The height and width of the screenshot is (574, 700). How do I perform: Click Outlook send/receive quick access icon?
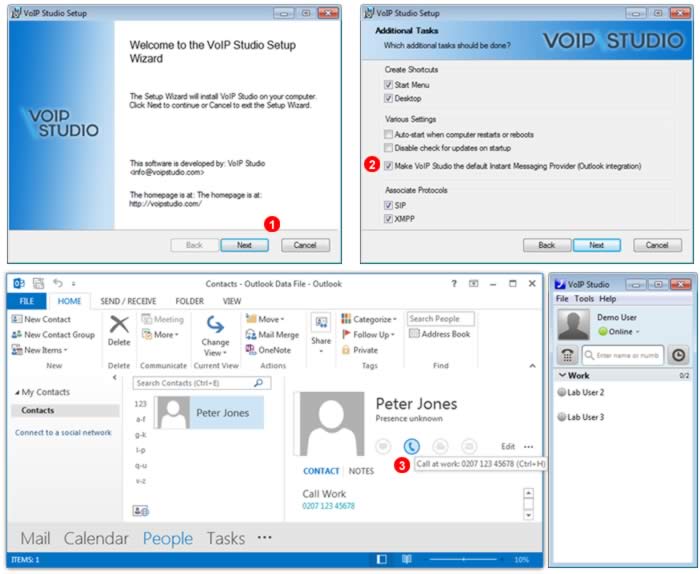pyautogui.click(x=38, y=283)
